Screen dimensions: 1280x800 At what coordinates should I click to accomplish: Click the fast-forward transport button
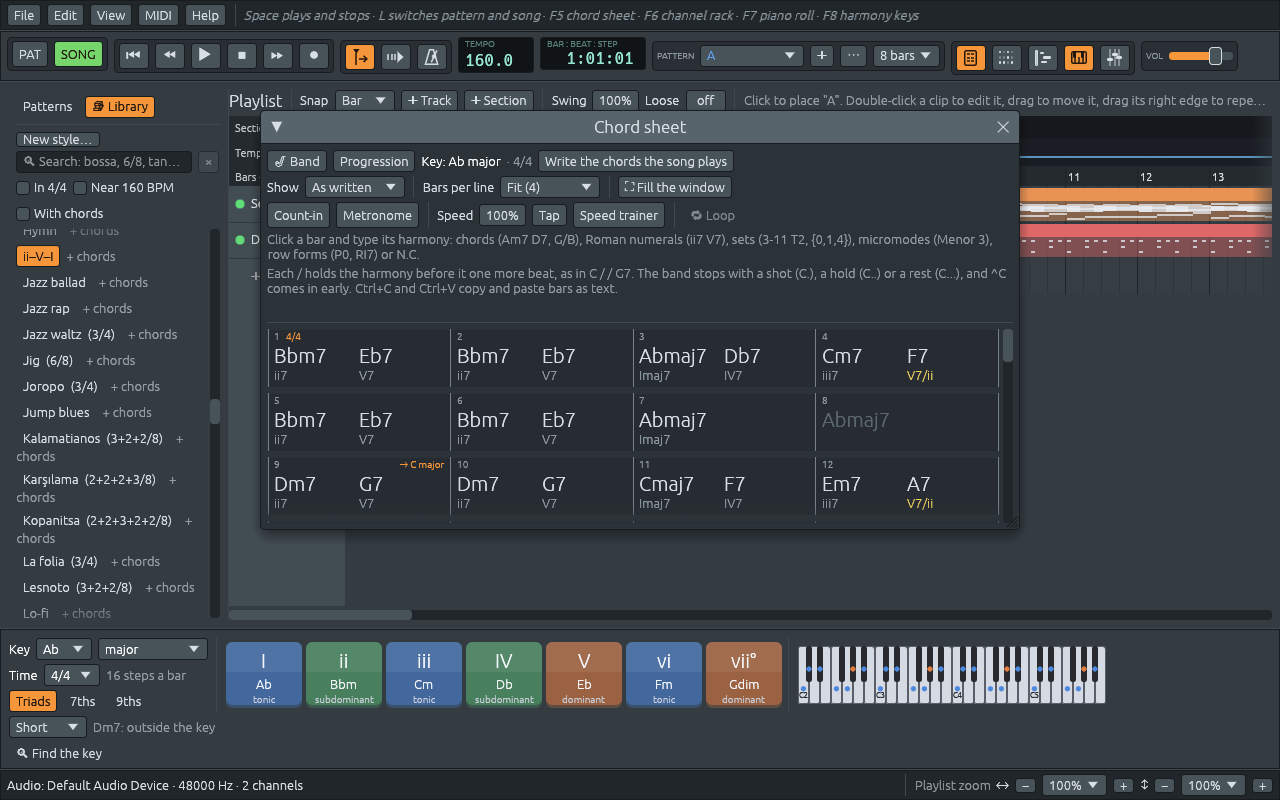pyautogui.click(x=278, y=56)
